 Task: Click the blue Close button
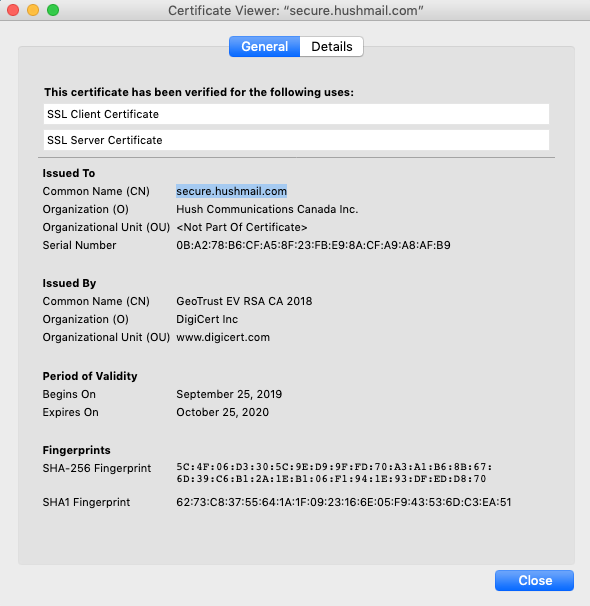pyautogui.click(x=534, y=580)
